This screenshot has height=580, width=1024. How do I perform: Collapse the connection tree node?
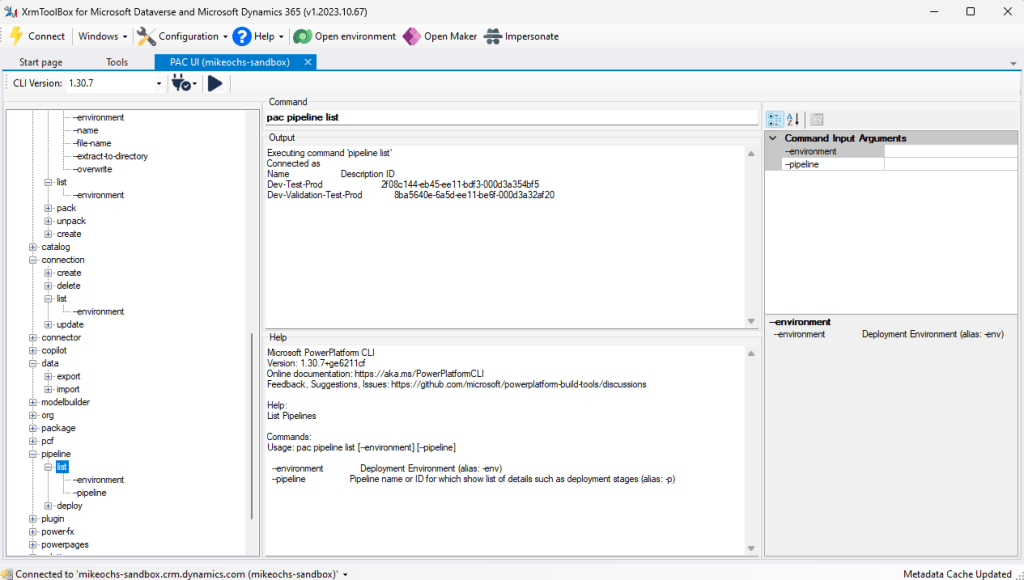coord(33,260)
